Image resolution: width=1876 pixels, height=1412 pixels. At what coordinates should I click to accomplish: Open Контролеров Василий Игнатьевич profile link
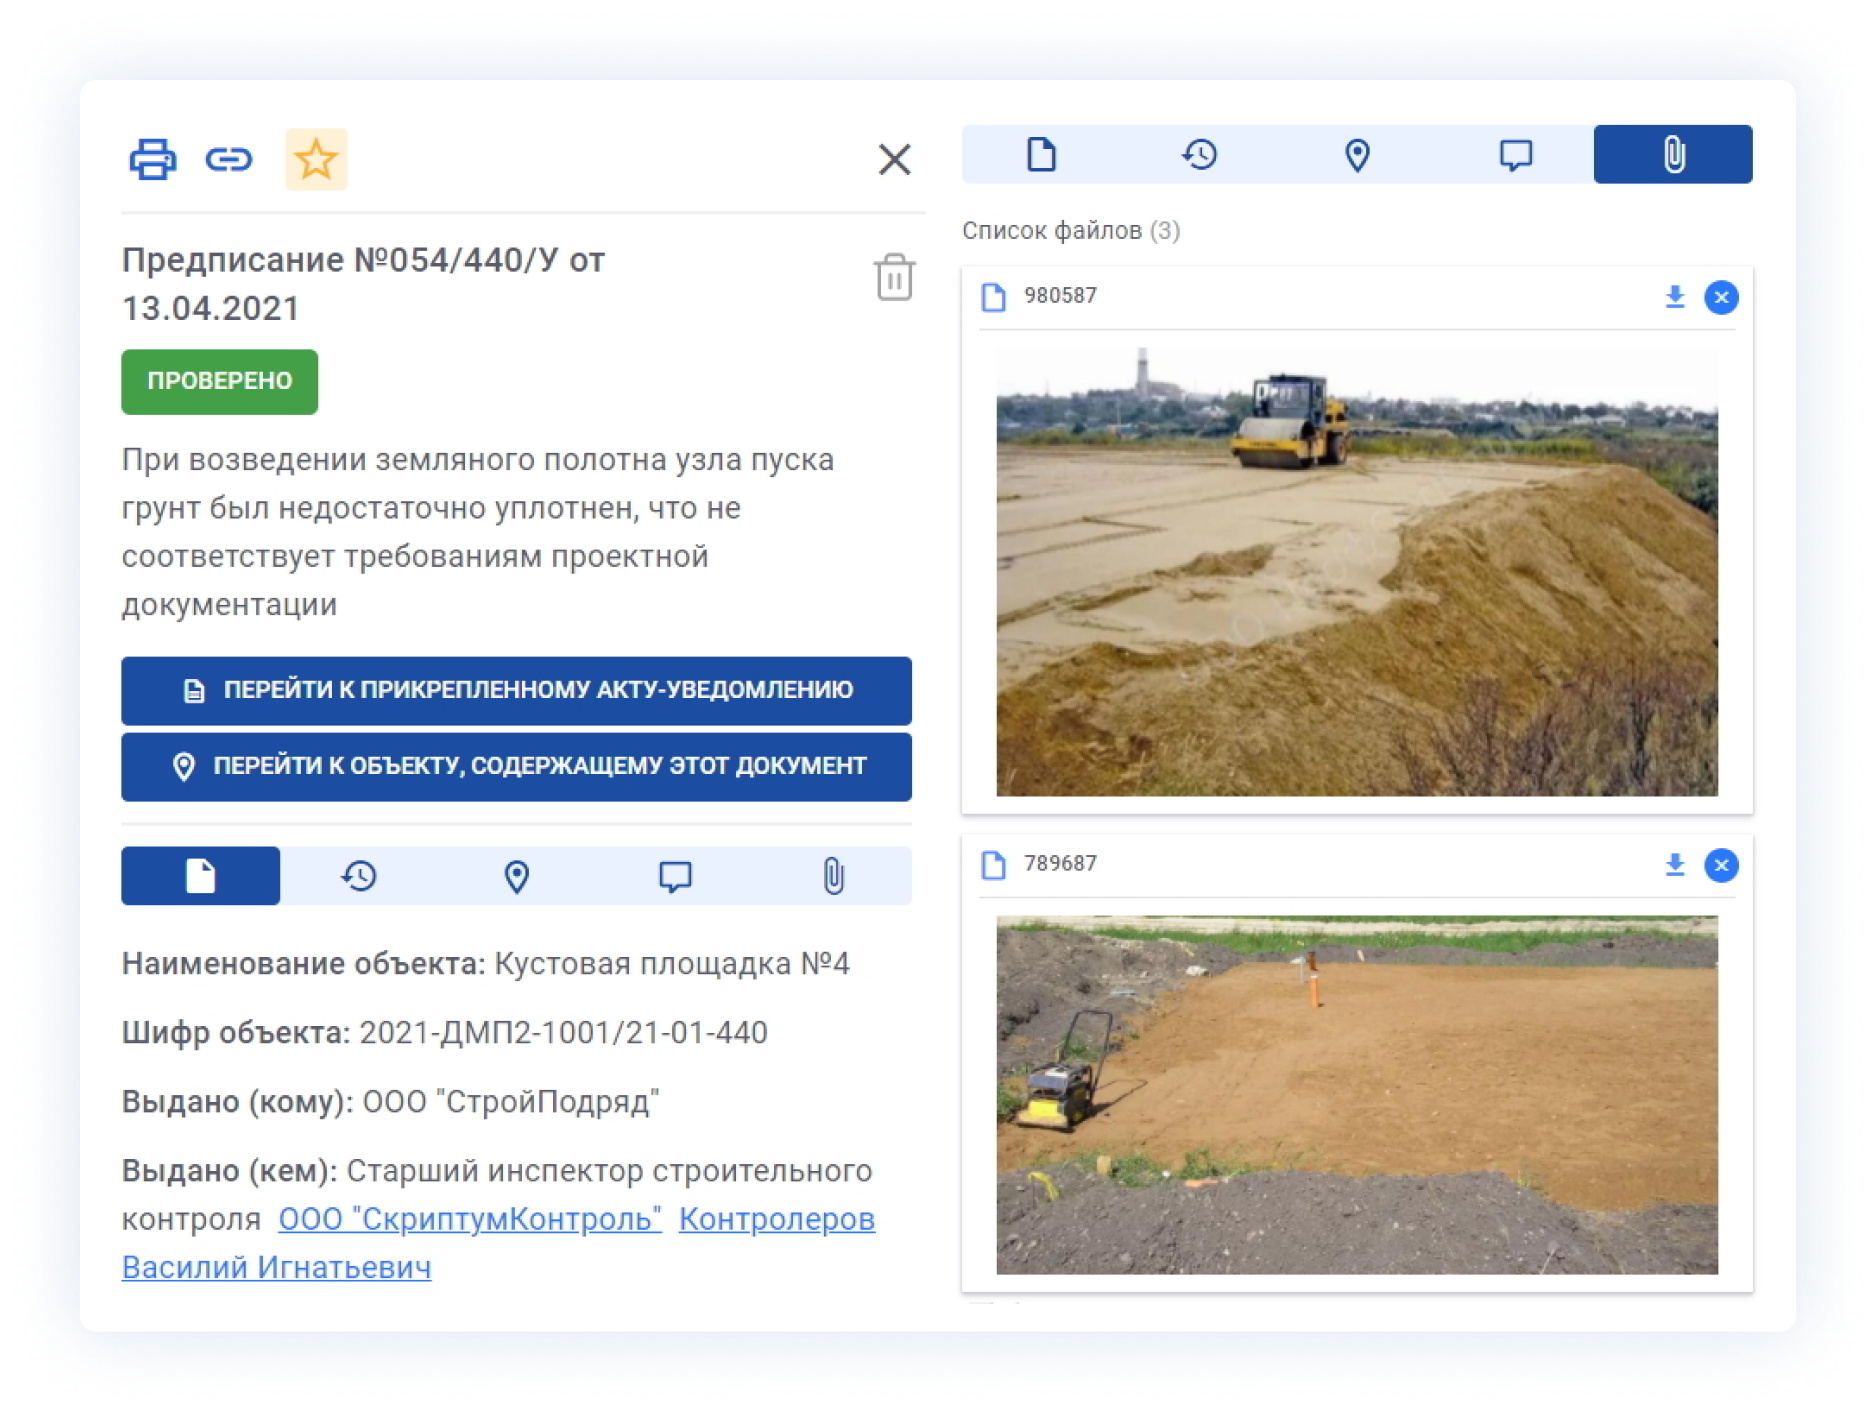tap(498, 1243)
